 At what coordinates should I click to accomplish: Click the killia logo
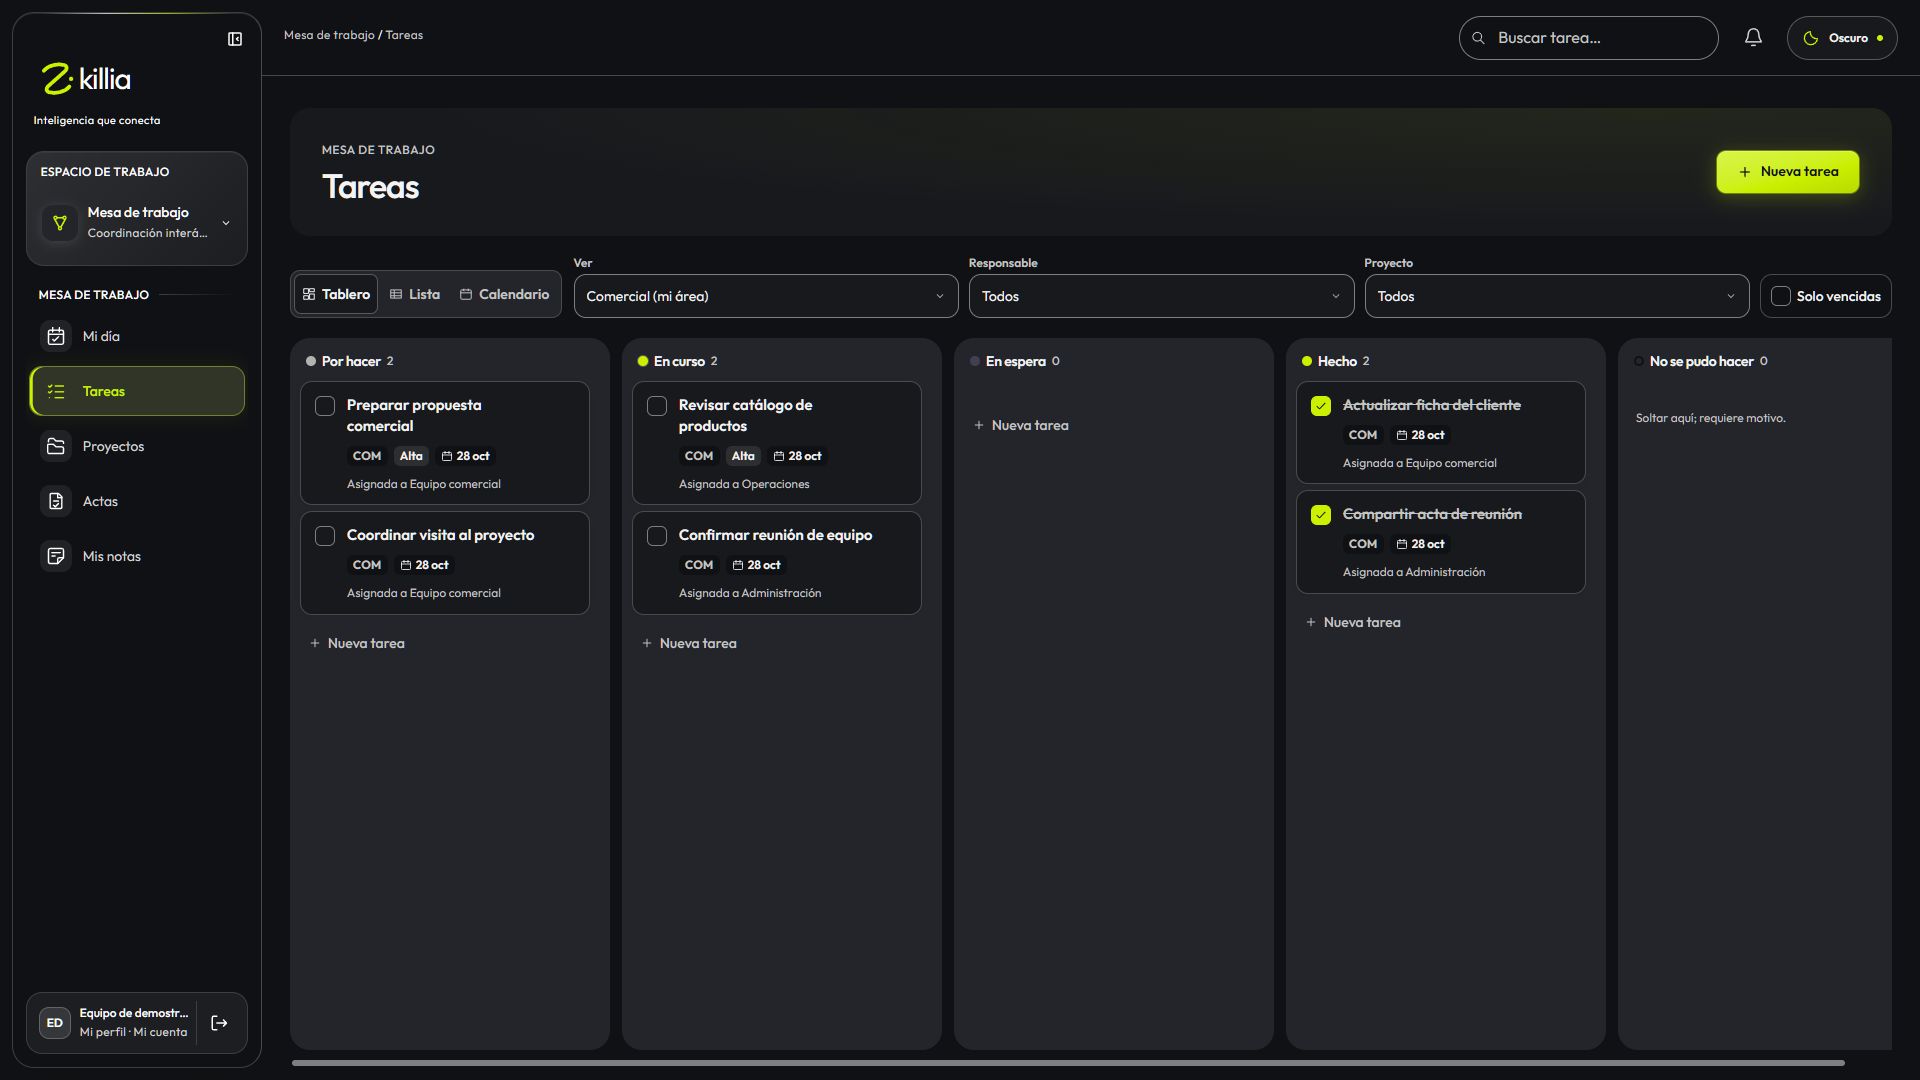(x=86, y=79)
